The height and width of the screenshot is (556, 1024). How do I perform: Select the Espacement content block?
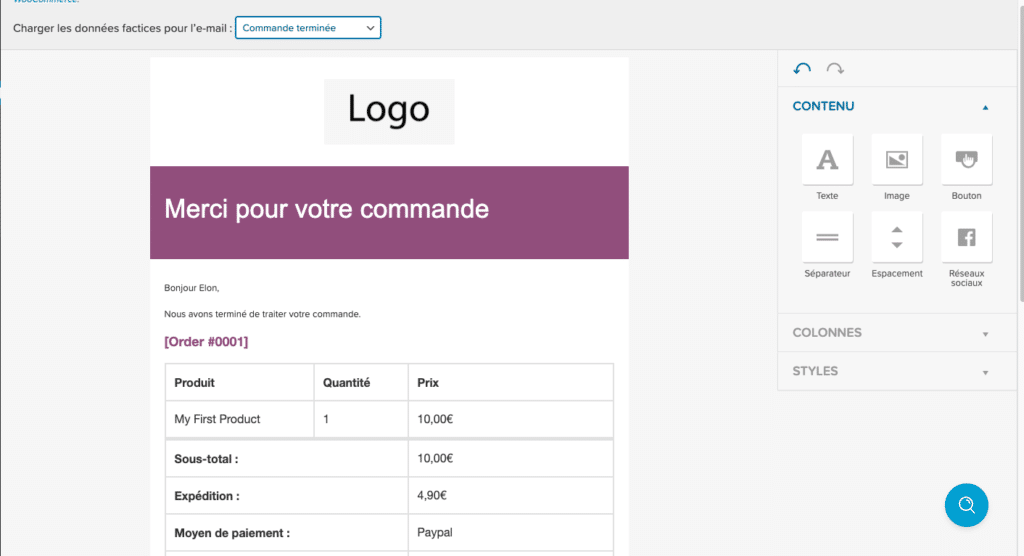click(897, 237)
